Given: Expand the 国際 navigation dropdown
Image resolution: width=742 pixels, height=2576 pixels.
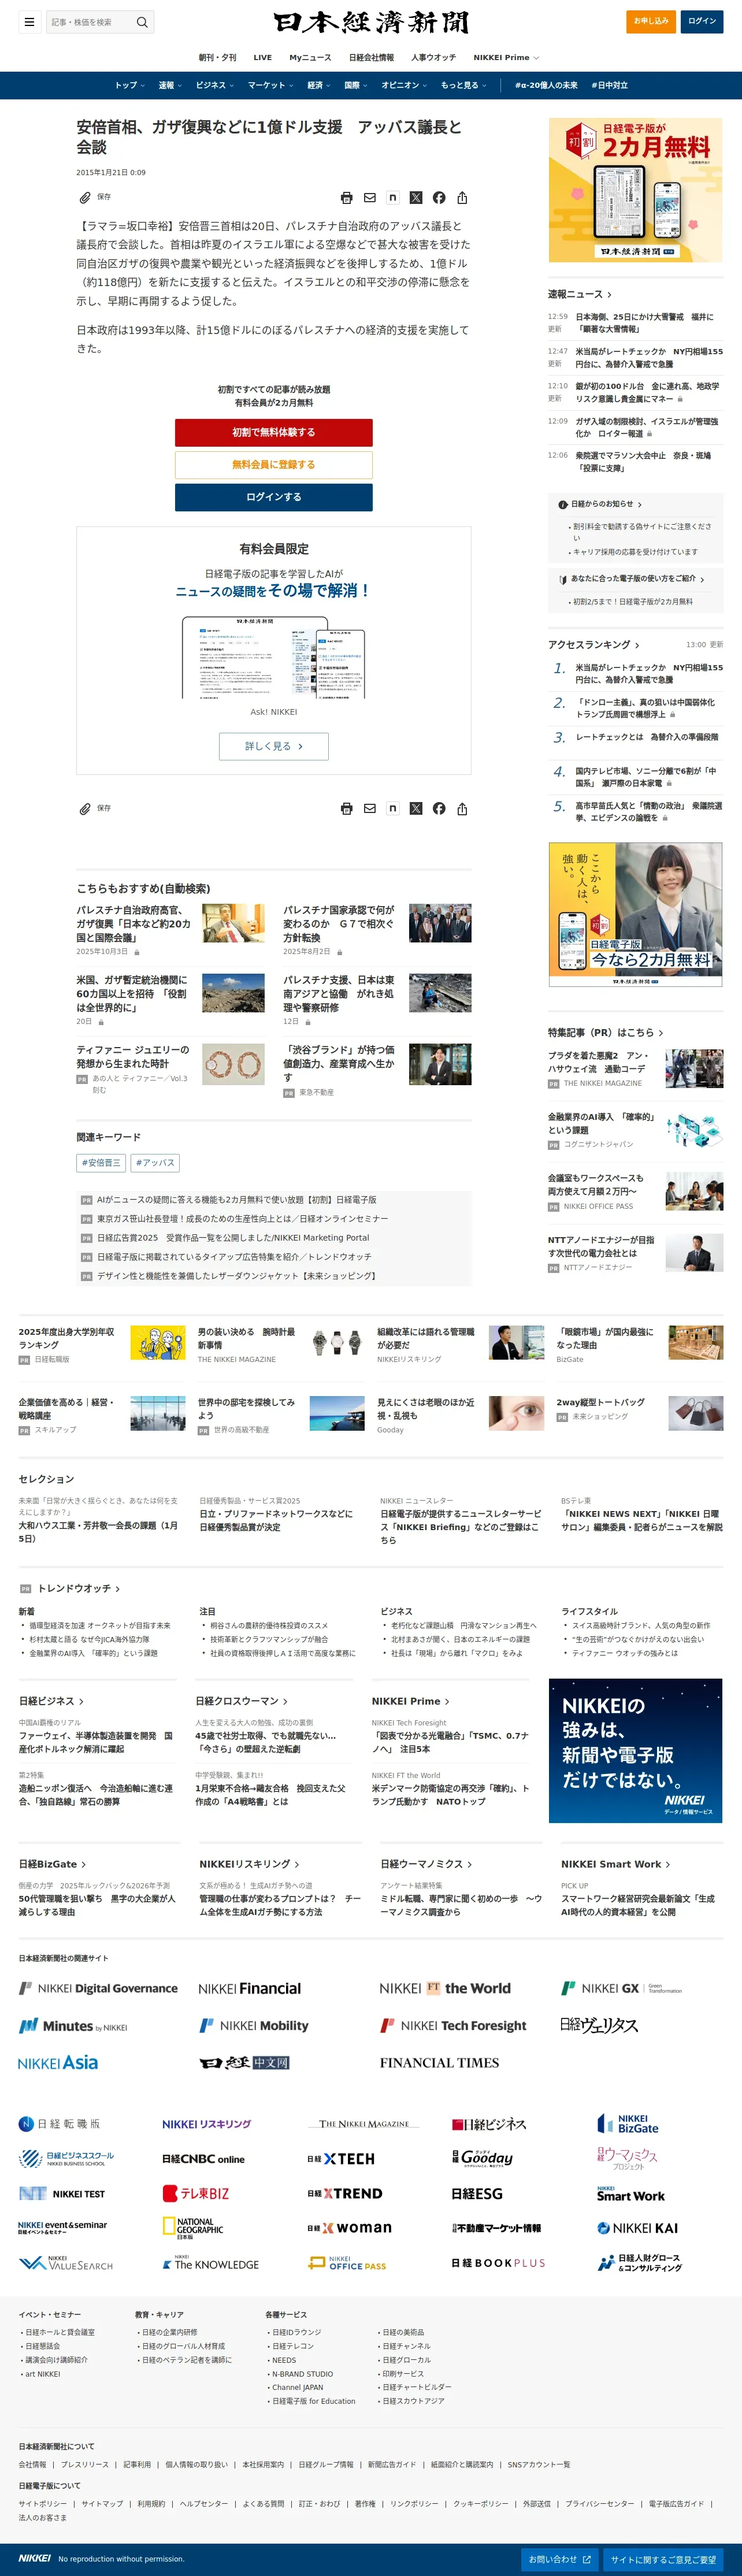Looking at the screenshot, I should tap(356, 85).
